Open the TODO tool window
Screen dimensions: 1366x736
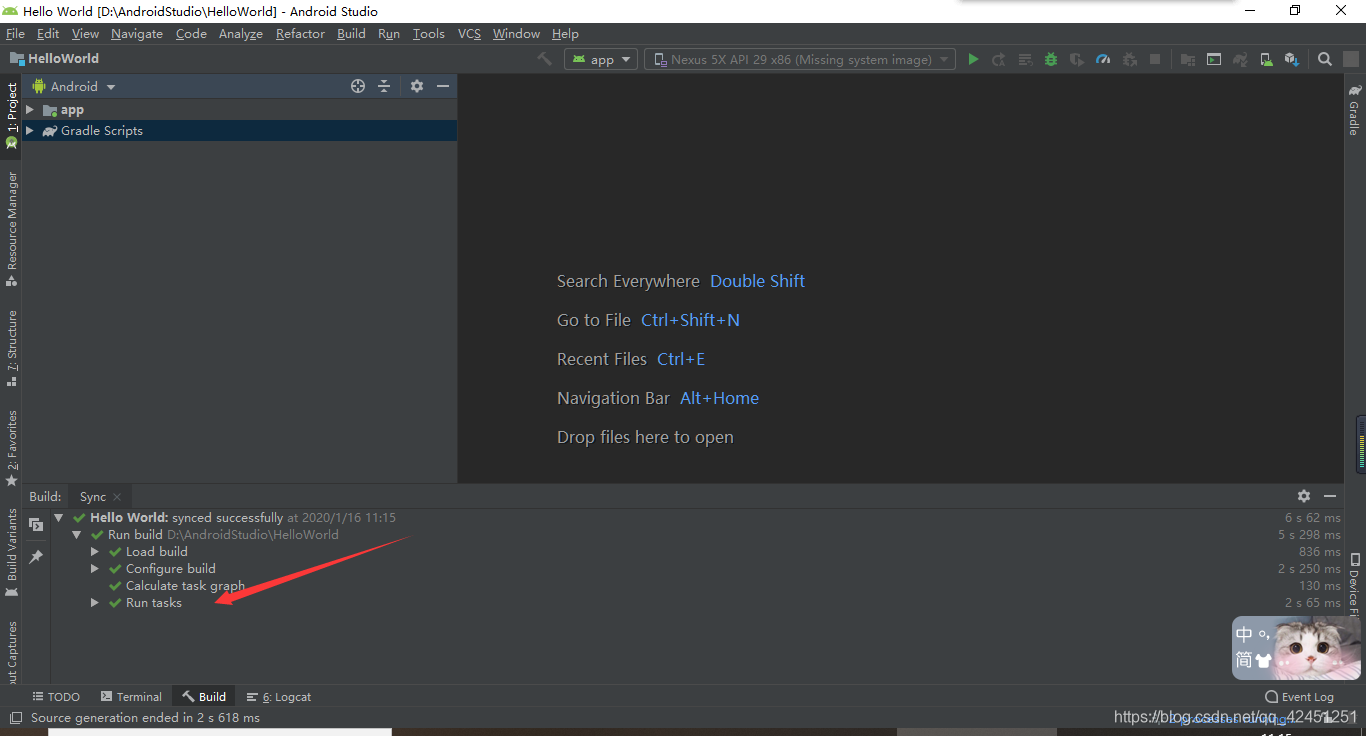(x=56, y=697)
